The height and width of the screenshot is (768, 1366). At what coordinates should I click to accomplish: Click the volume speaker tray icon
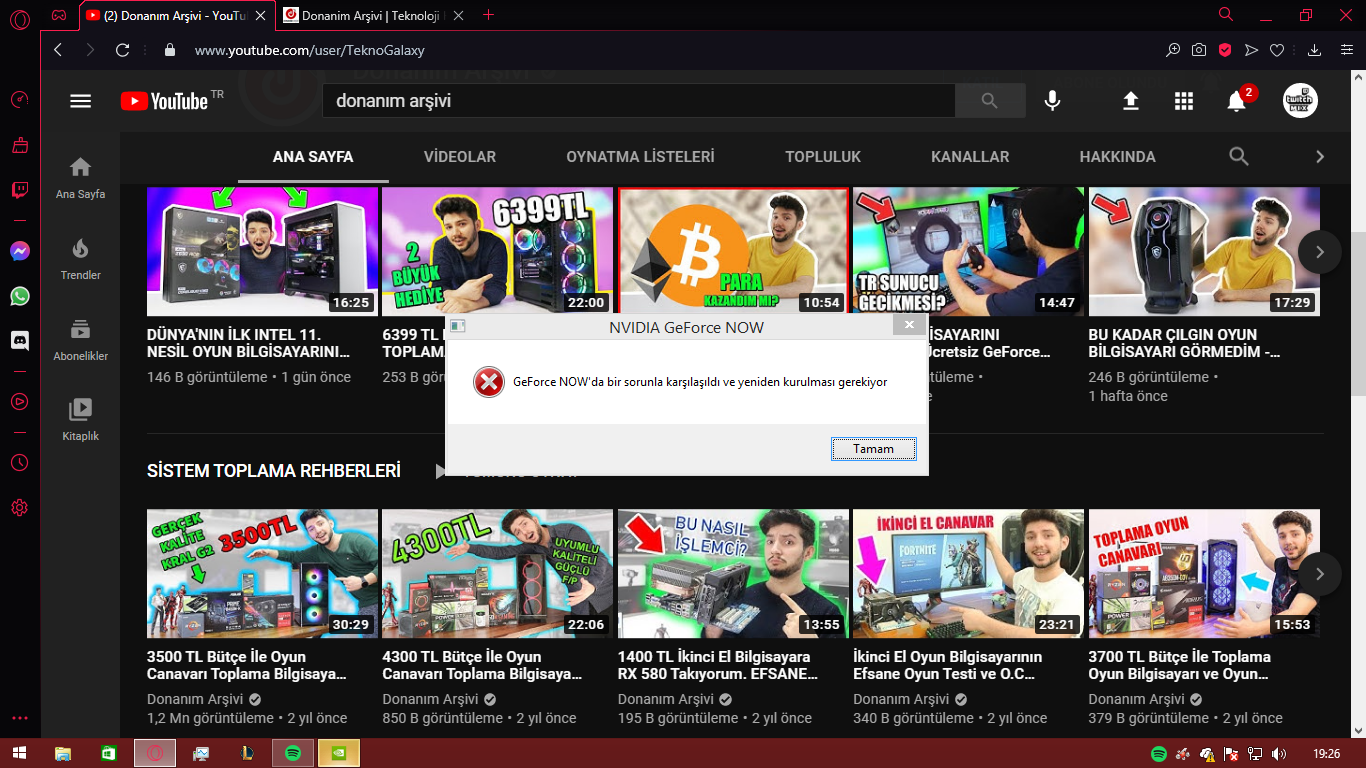coord(1280,753)
